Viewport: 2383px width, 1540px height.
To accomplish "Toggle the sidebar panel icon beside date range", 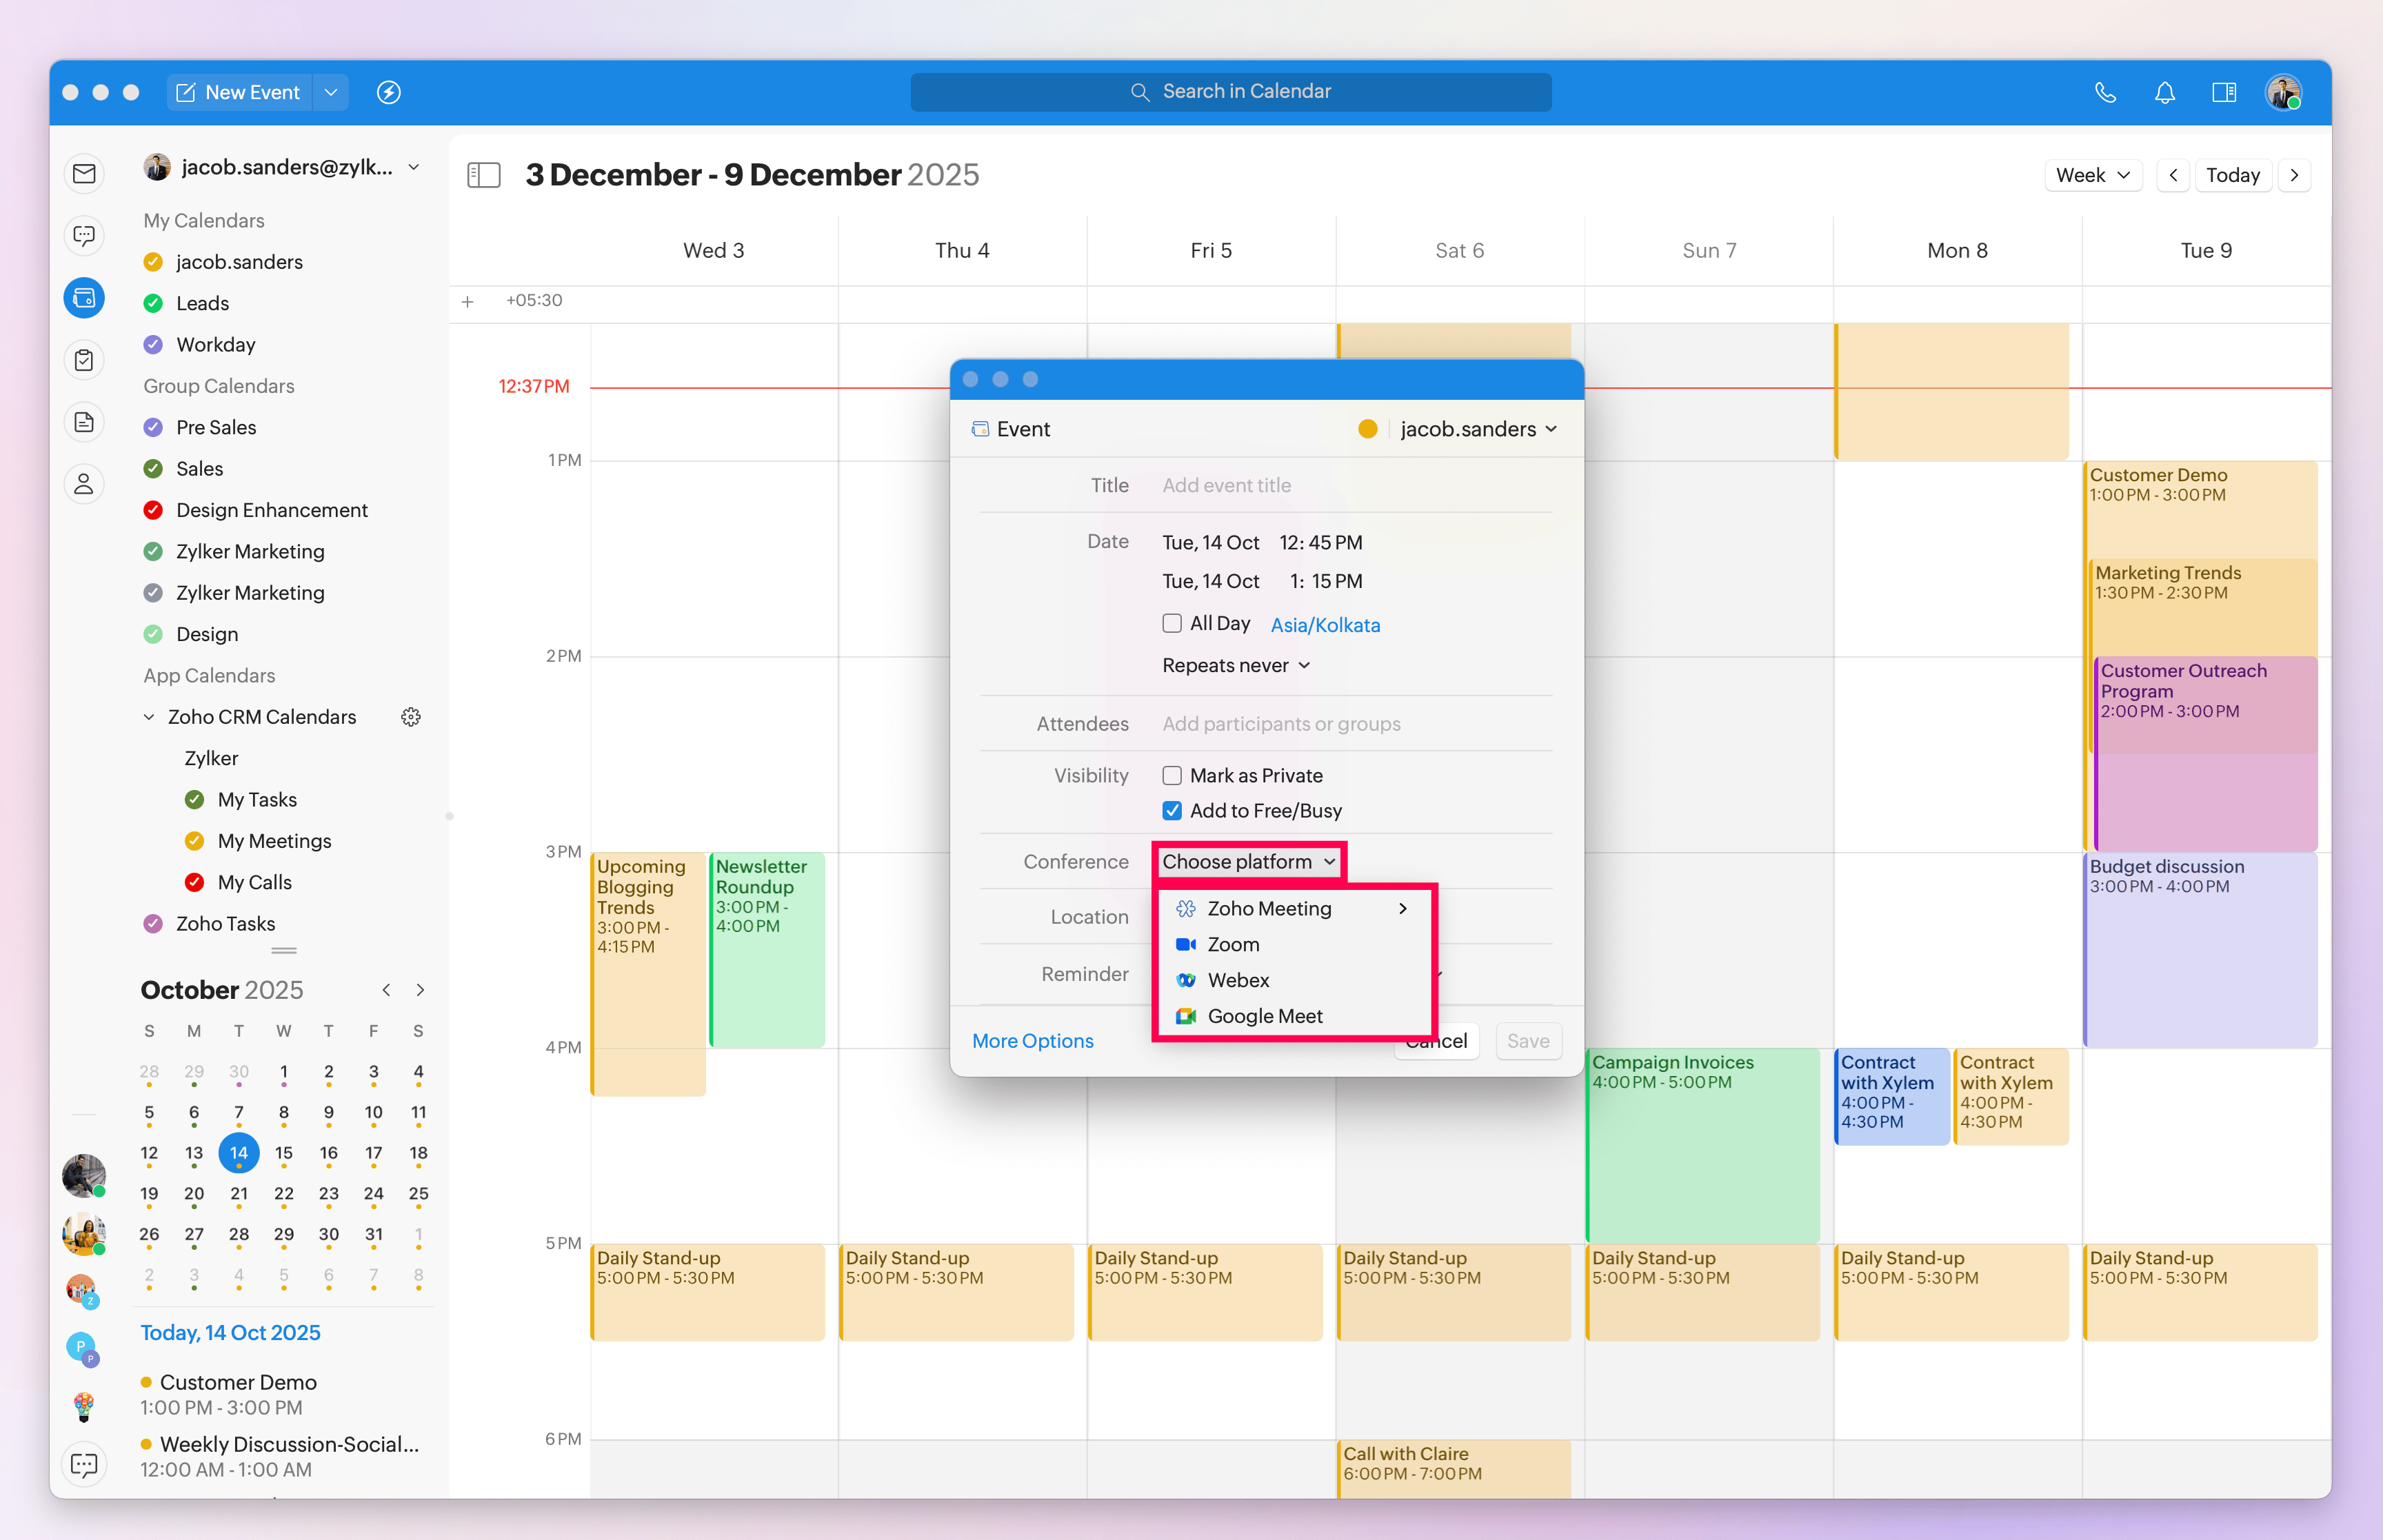I will coord(484,175).
